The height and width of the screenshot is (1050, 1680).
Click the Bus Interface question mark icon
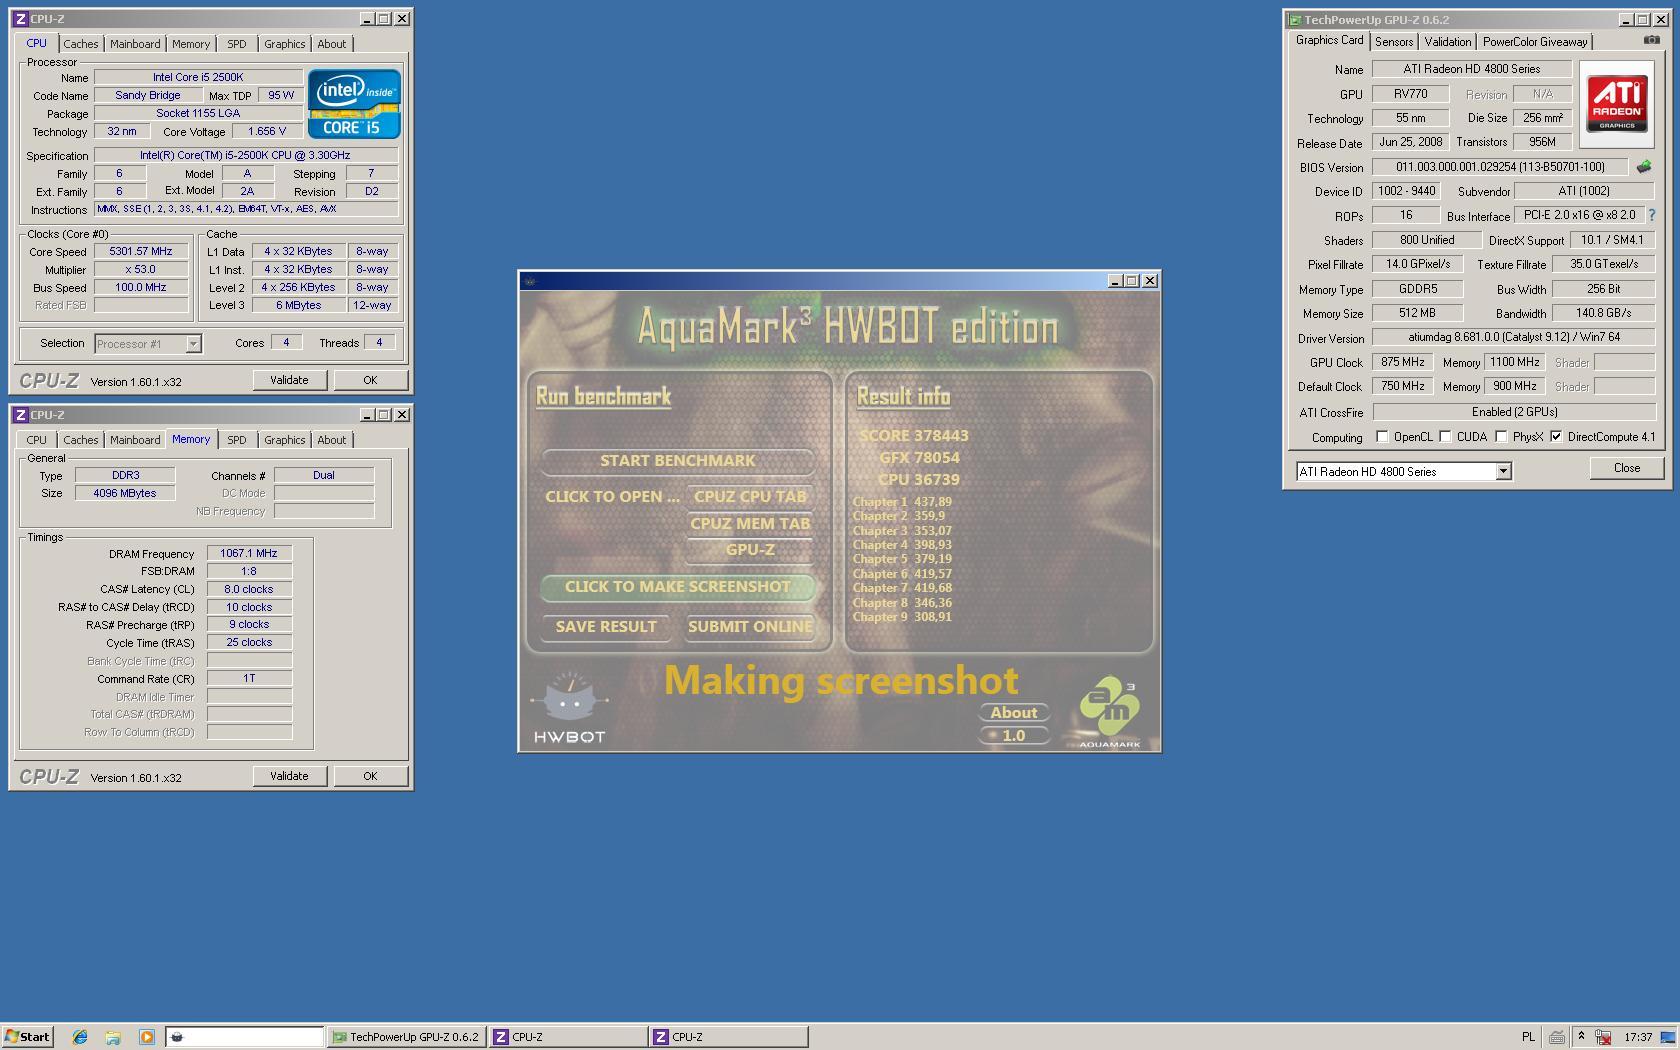pos(1651,216)
